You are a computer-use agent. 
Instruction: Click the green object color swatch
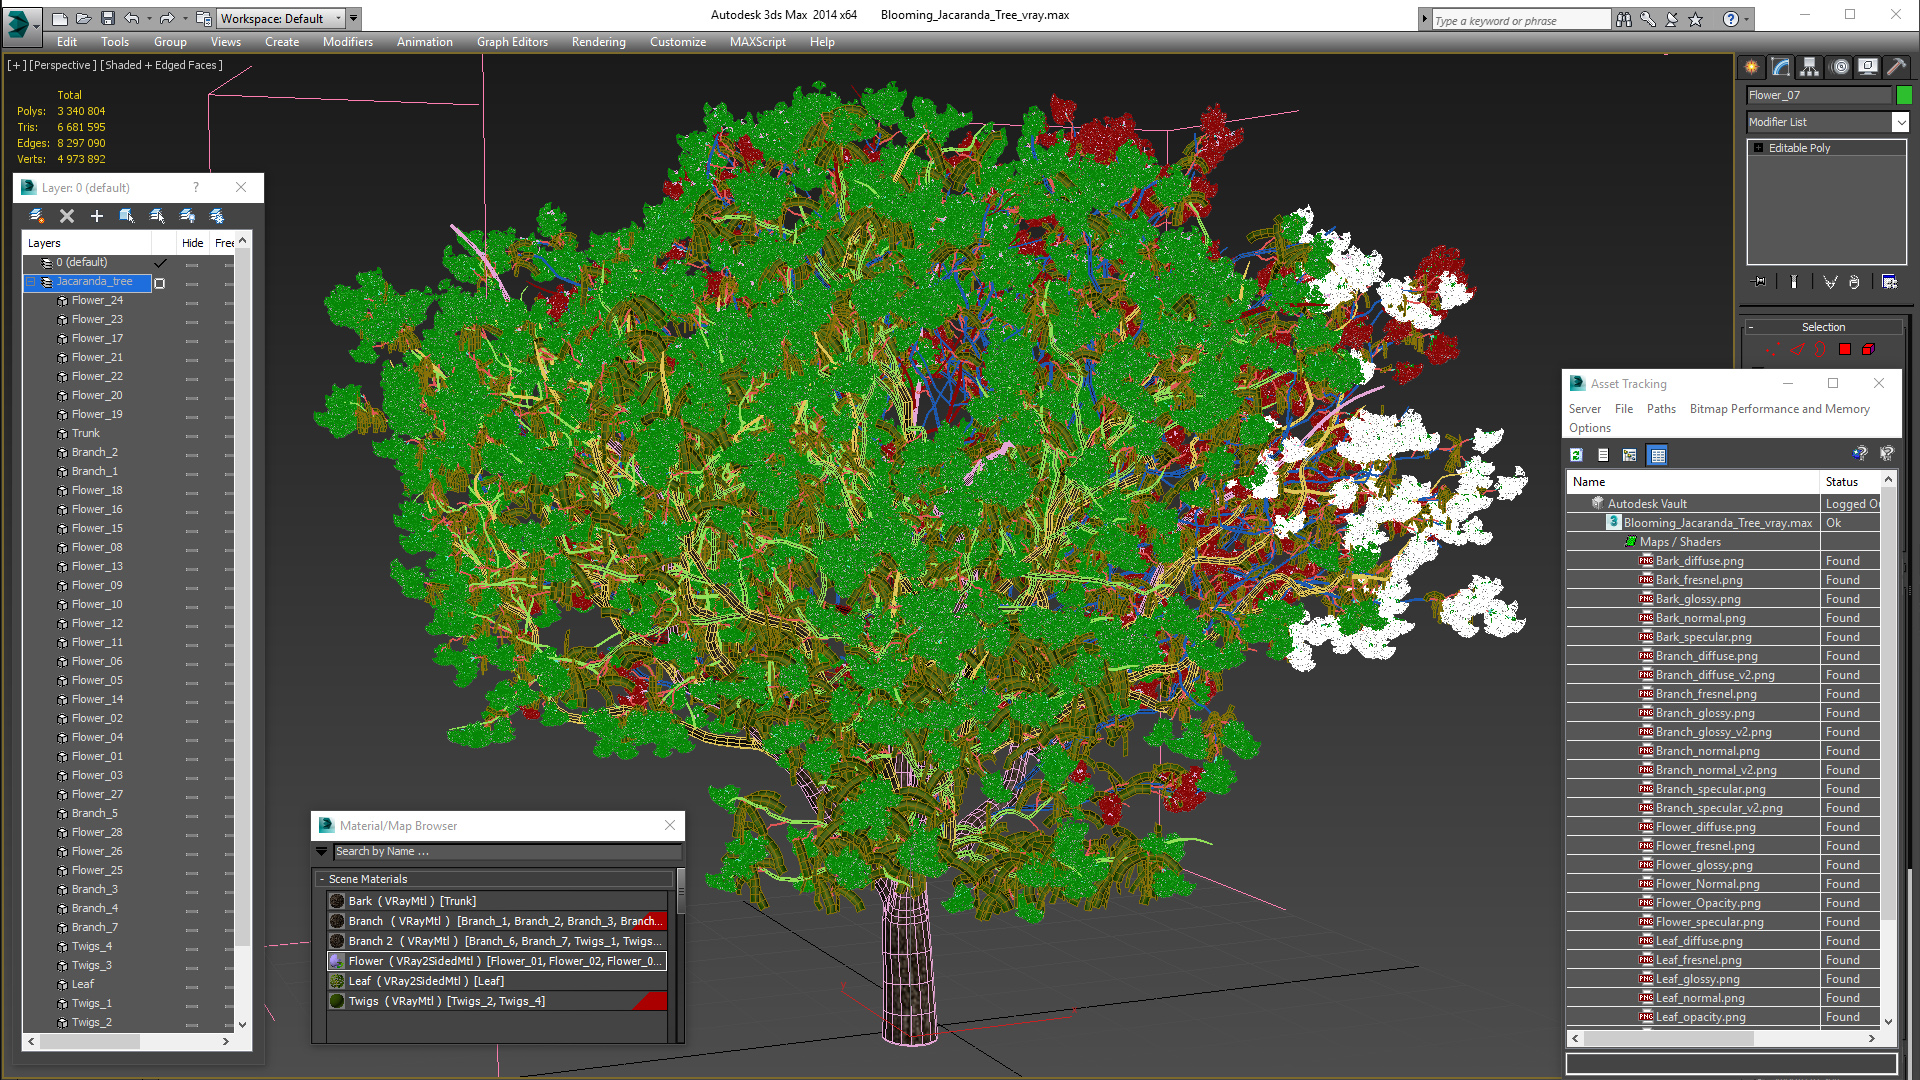coord(1904,95)
